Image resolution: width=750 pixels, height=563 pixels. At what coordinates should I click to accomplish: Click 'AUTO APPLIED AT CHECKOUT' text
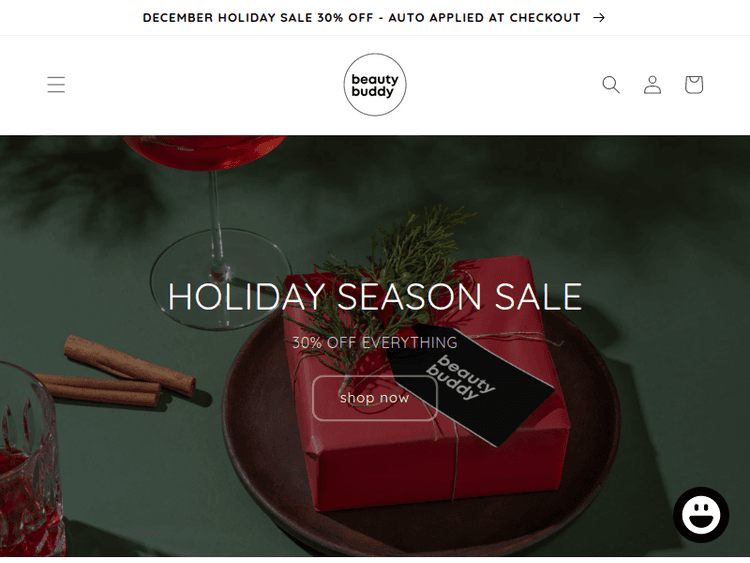(x=484, y=18)
